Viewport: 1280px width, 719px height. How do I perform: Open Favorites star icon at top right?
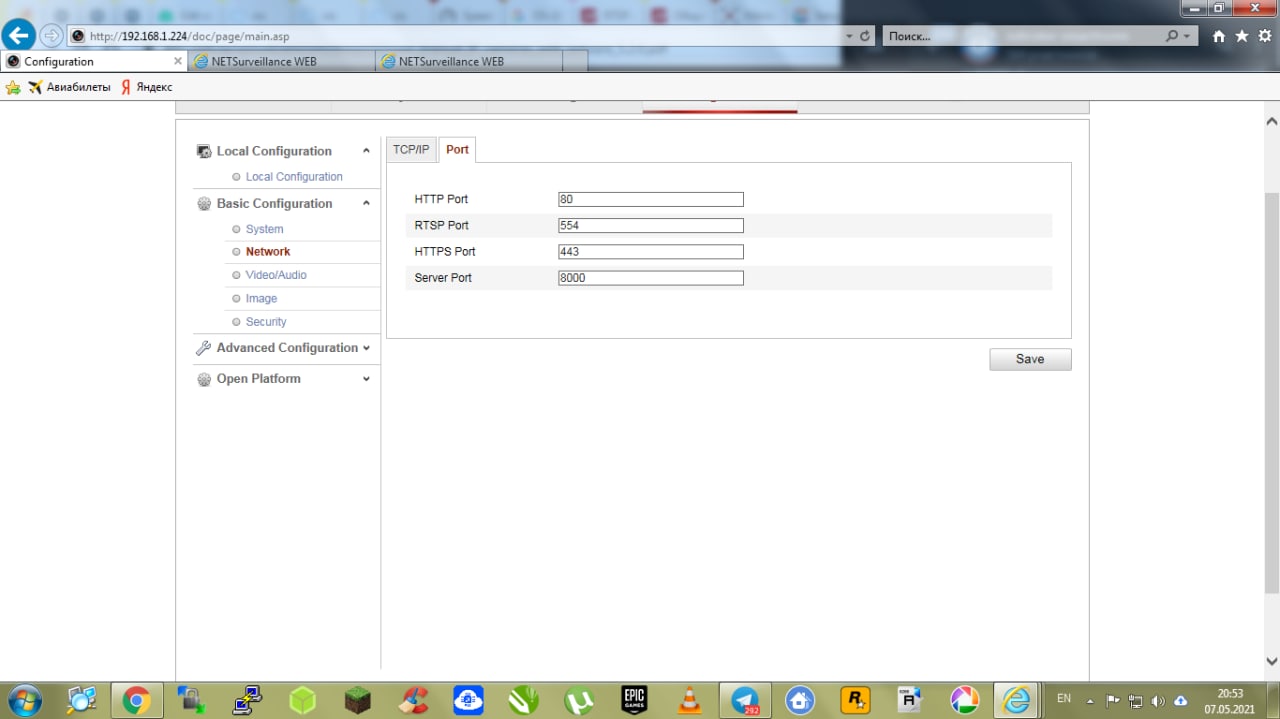1242,36
